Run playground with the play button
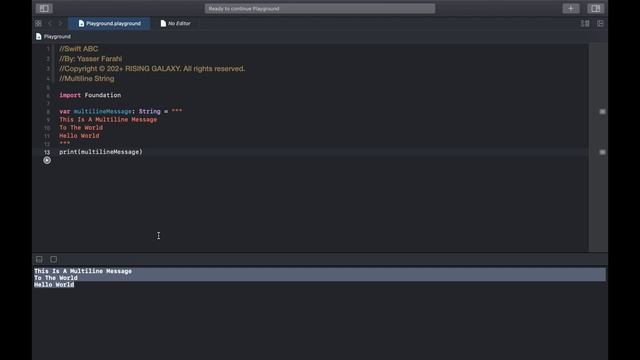Viewport: 640px width, 360px height. (x=47, y=160)
